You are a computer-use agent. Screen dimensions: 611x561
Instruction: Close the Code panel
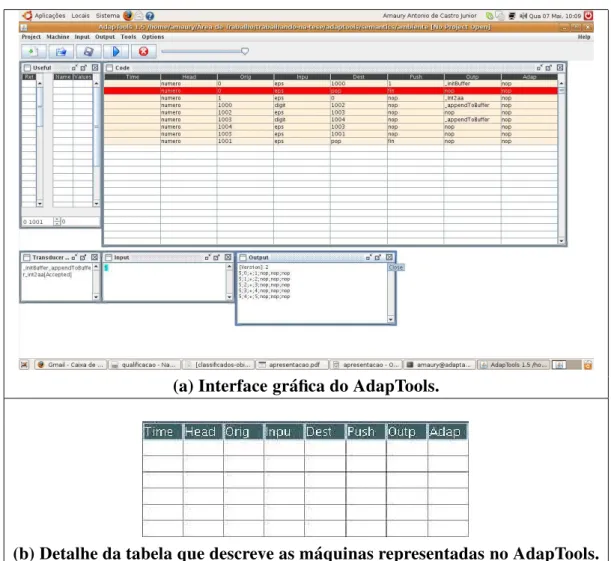560,67
